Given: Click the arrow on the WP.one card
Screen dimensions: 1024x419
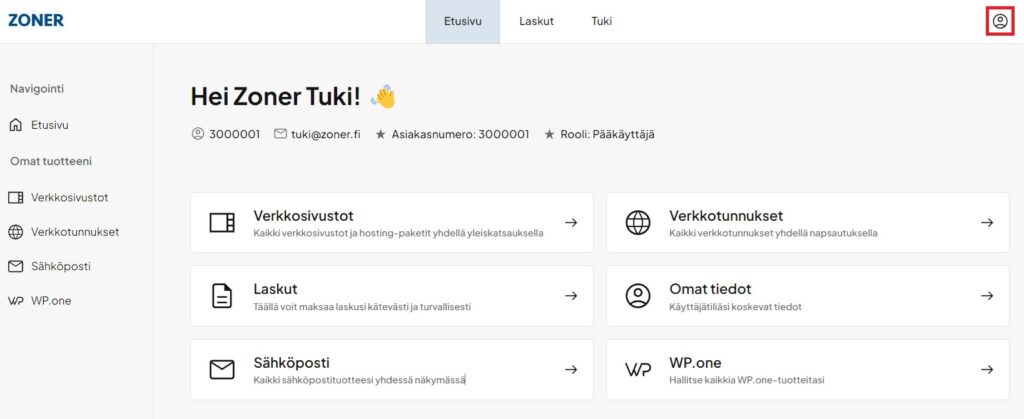Looking at the screenshot, I should click(x=987, y=370).
